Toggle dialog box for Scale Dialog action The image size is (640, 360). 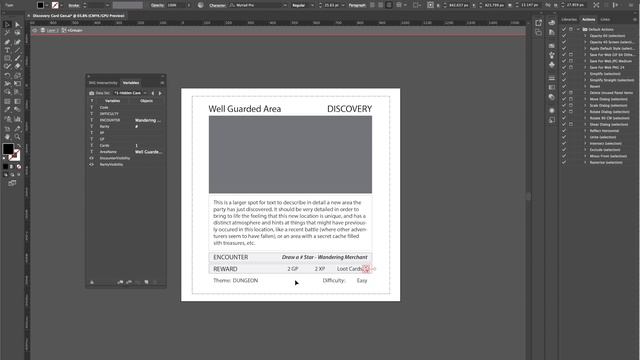(571, 105)
